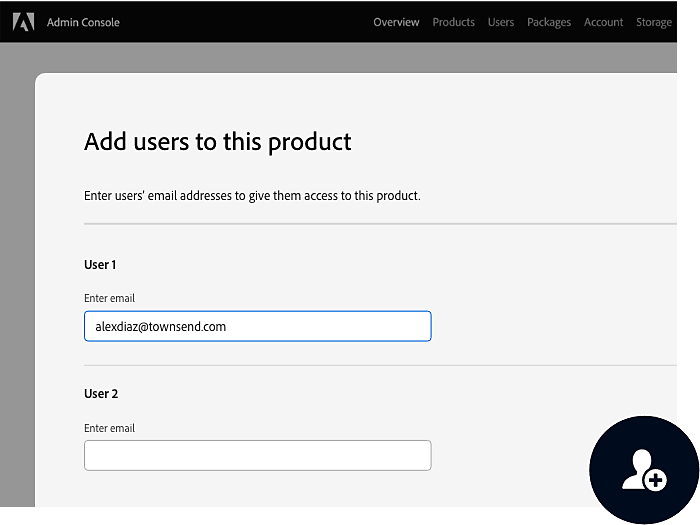
Task: Switch to the Users tab
Action: 500,22
